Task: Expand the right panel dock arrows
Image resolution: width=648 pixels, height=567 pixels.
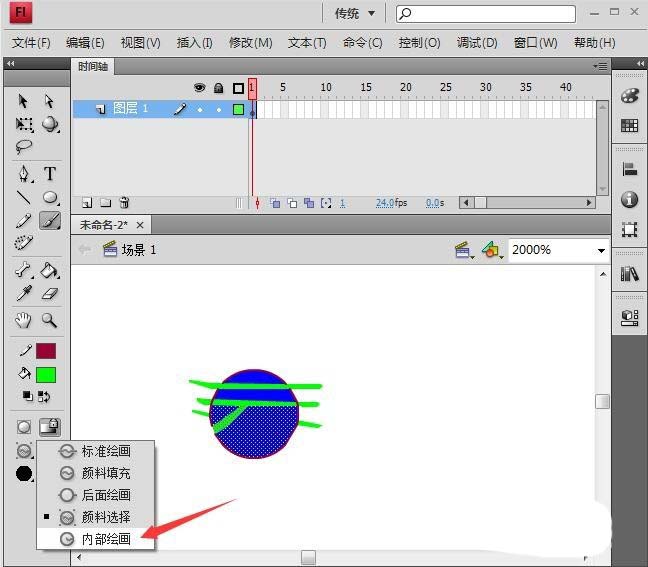Action: (x=640, y=63)
